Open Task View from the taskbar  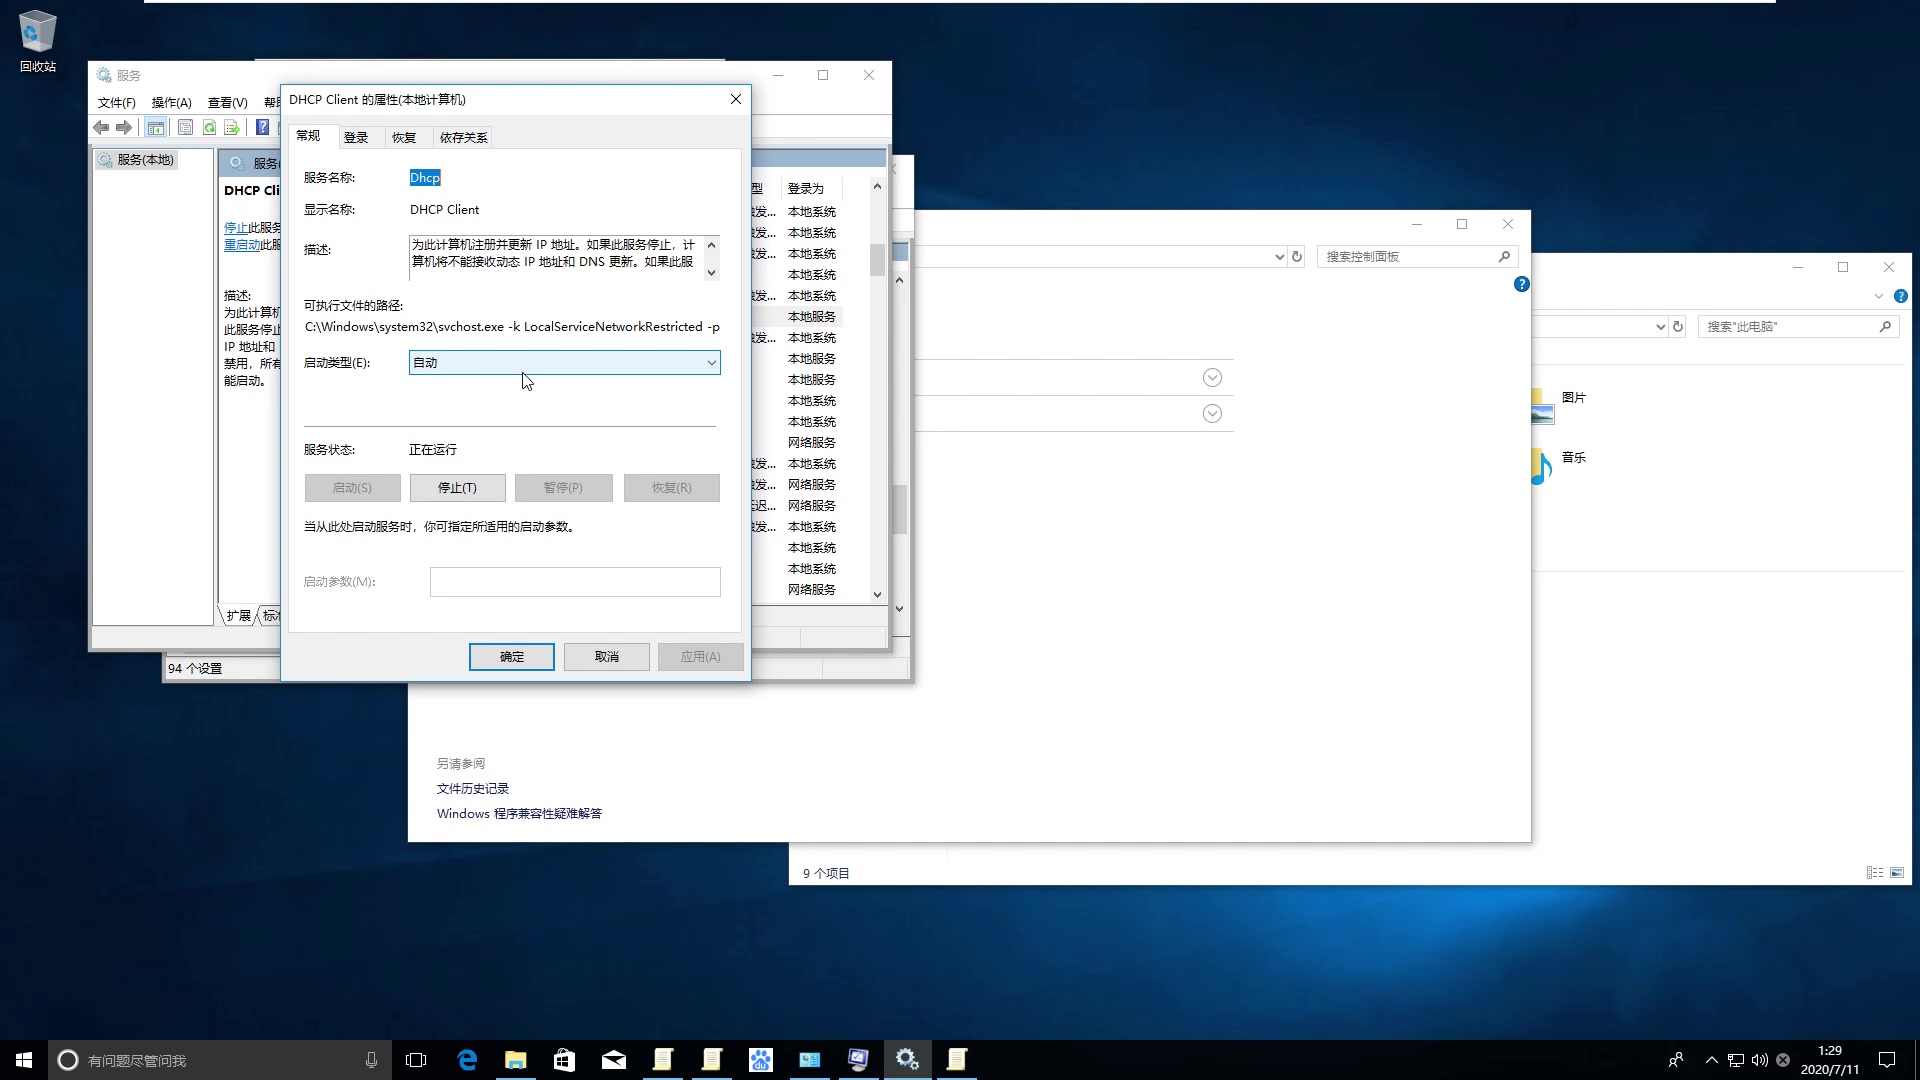(x=416, y=1060)
